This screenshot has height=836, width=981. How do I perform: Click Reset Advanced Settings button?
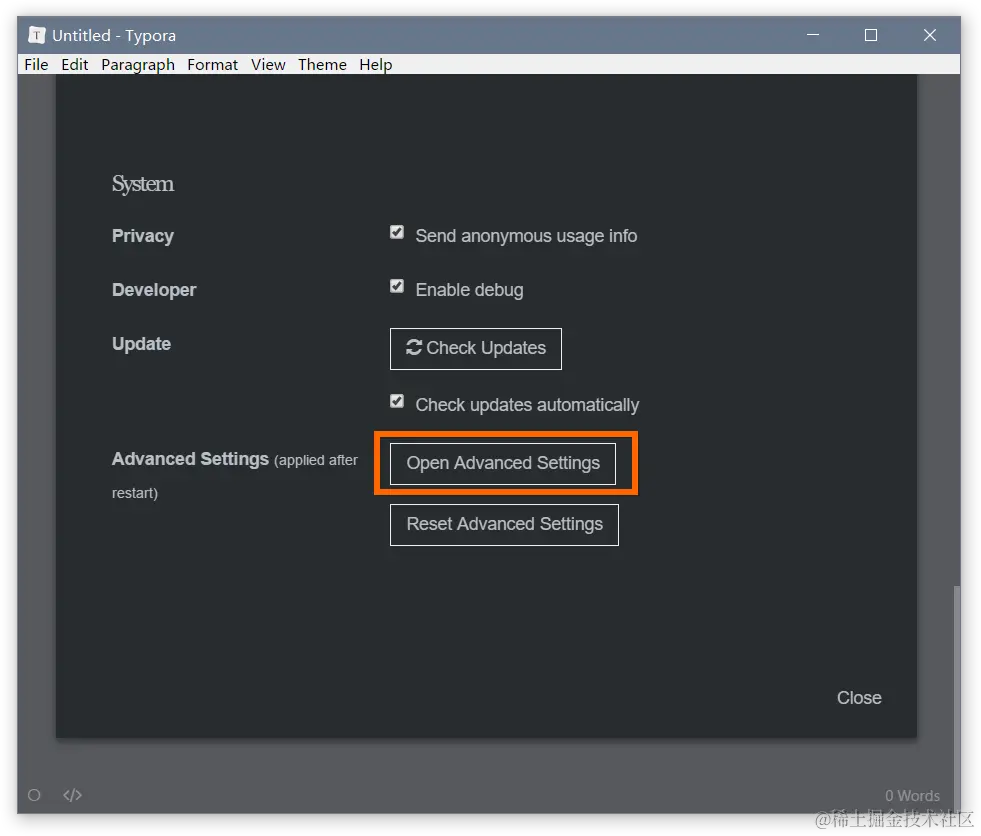point(504,525)
